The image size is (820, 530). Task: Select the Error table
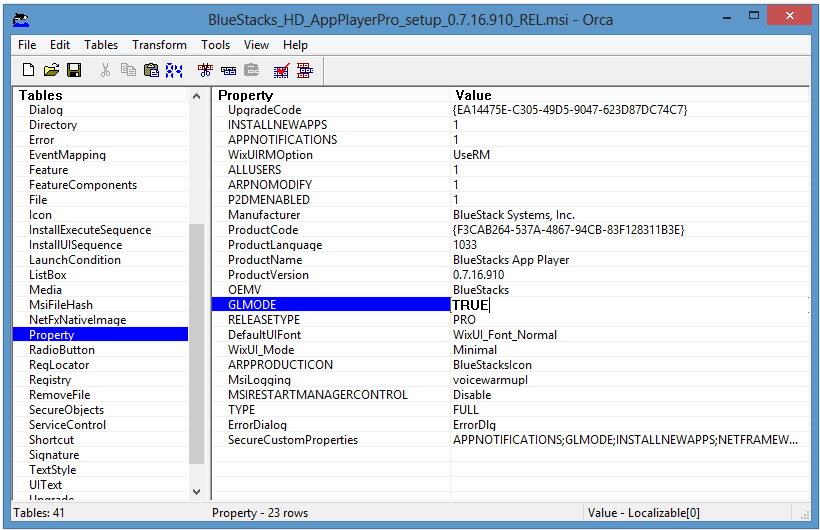click(41, 140)
